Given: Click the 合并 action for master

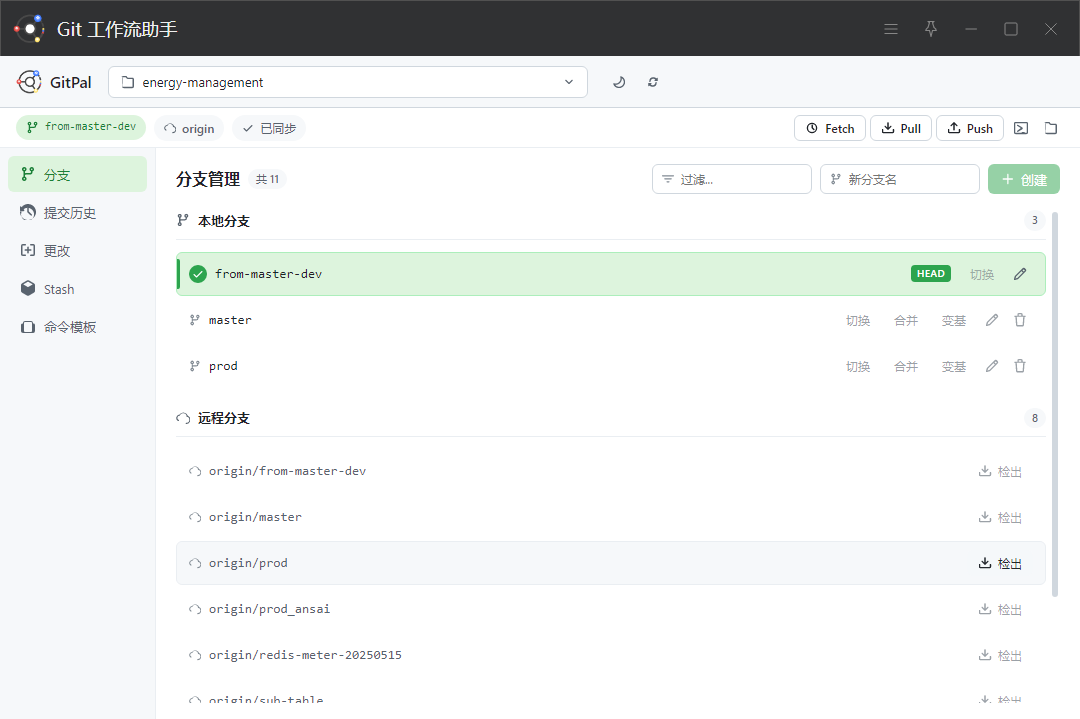Looking at the screenshot, I should click(x=906, y=320).
